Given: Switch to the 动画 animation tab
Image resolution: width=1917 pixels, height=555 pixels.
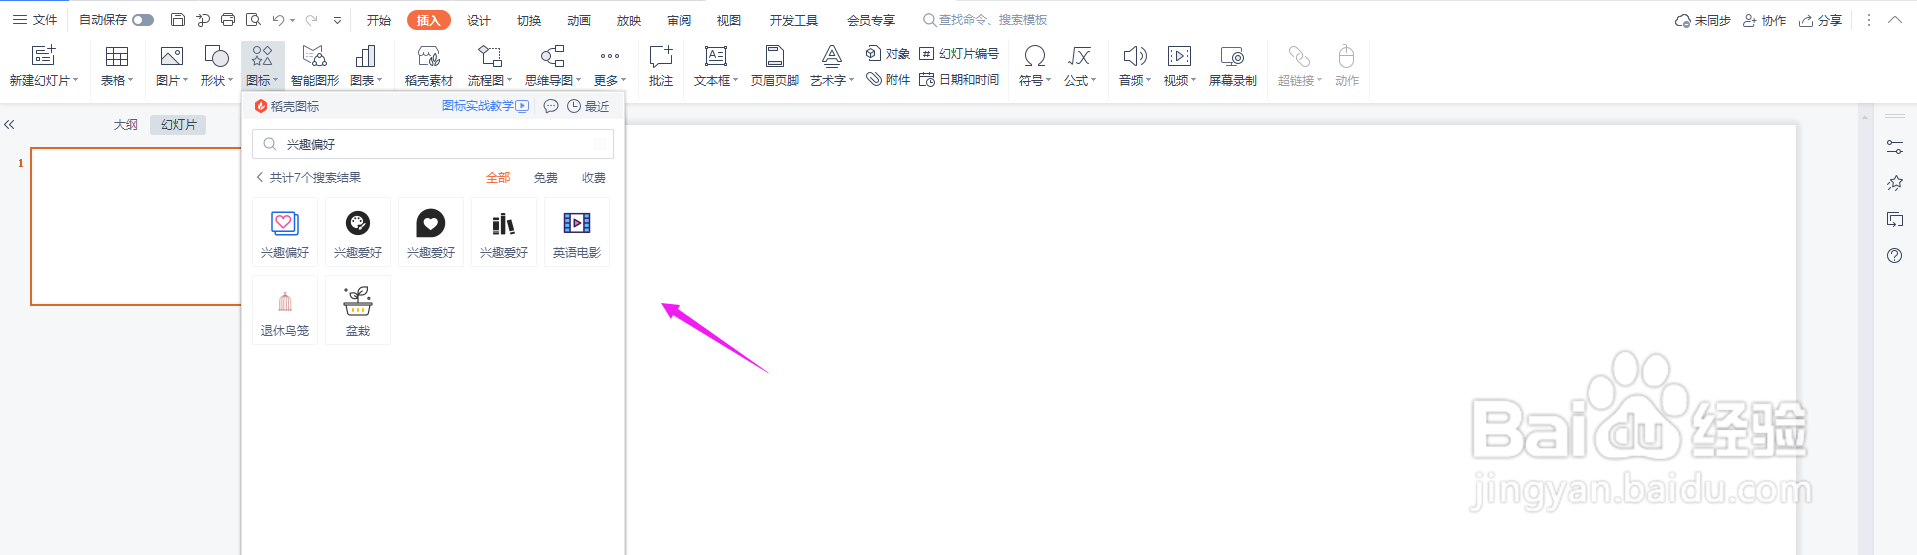Looking at the screenshot, I should [x=579, y=20].
